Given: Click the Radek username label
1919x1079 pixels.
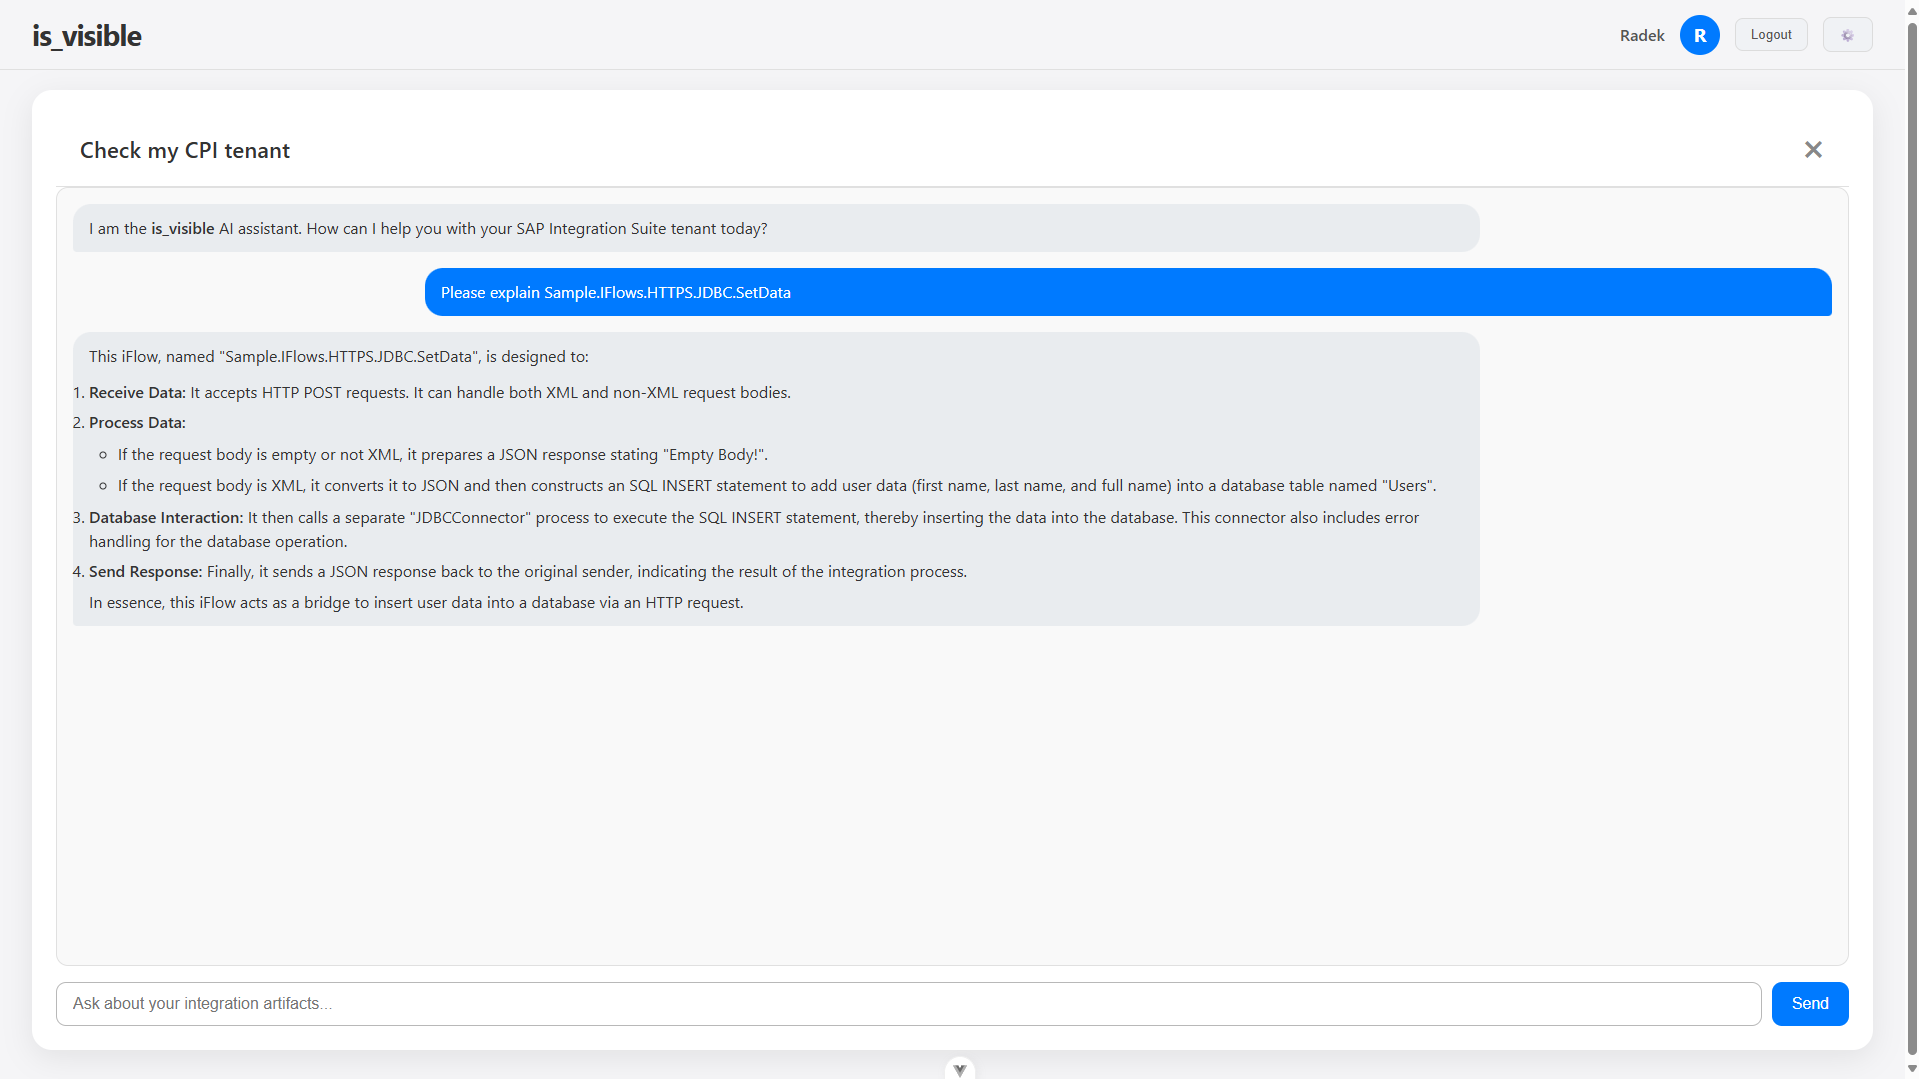Looking at the screenshot, I should tap(1641, 34).
